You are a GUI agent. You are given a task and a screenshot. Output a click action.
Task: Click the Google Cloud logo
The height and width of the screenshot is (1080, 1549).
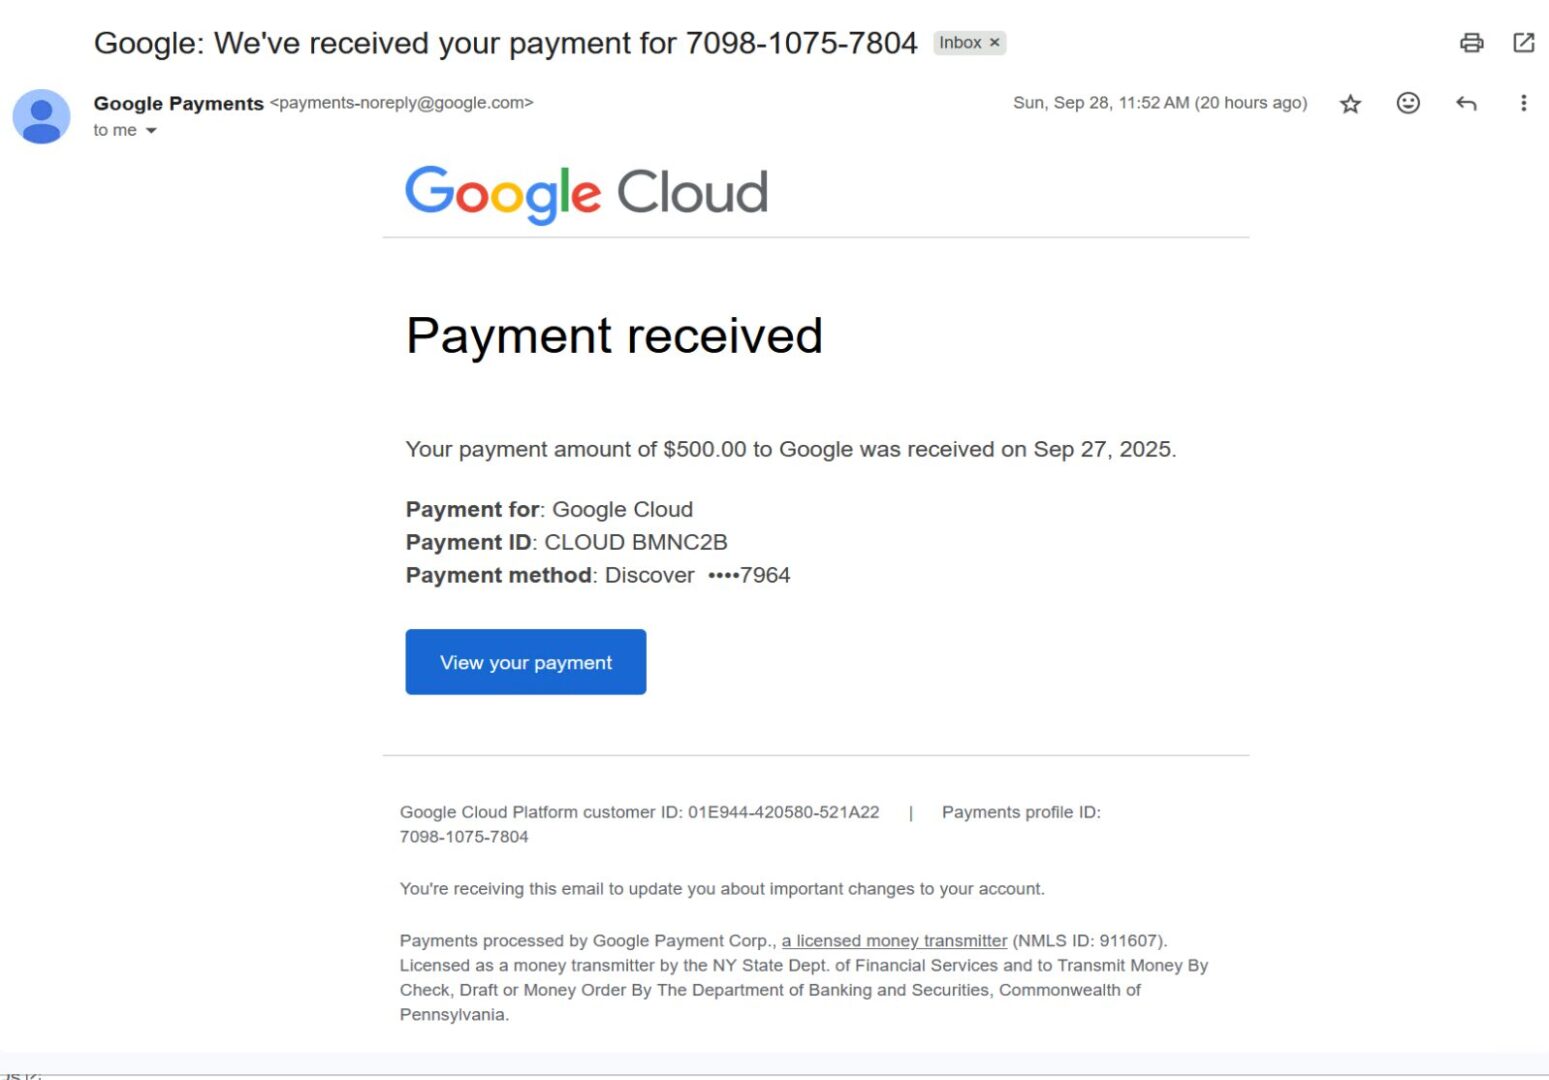[586, 193]
